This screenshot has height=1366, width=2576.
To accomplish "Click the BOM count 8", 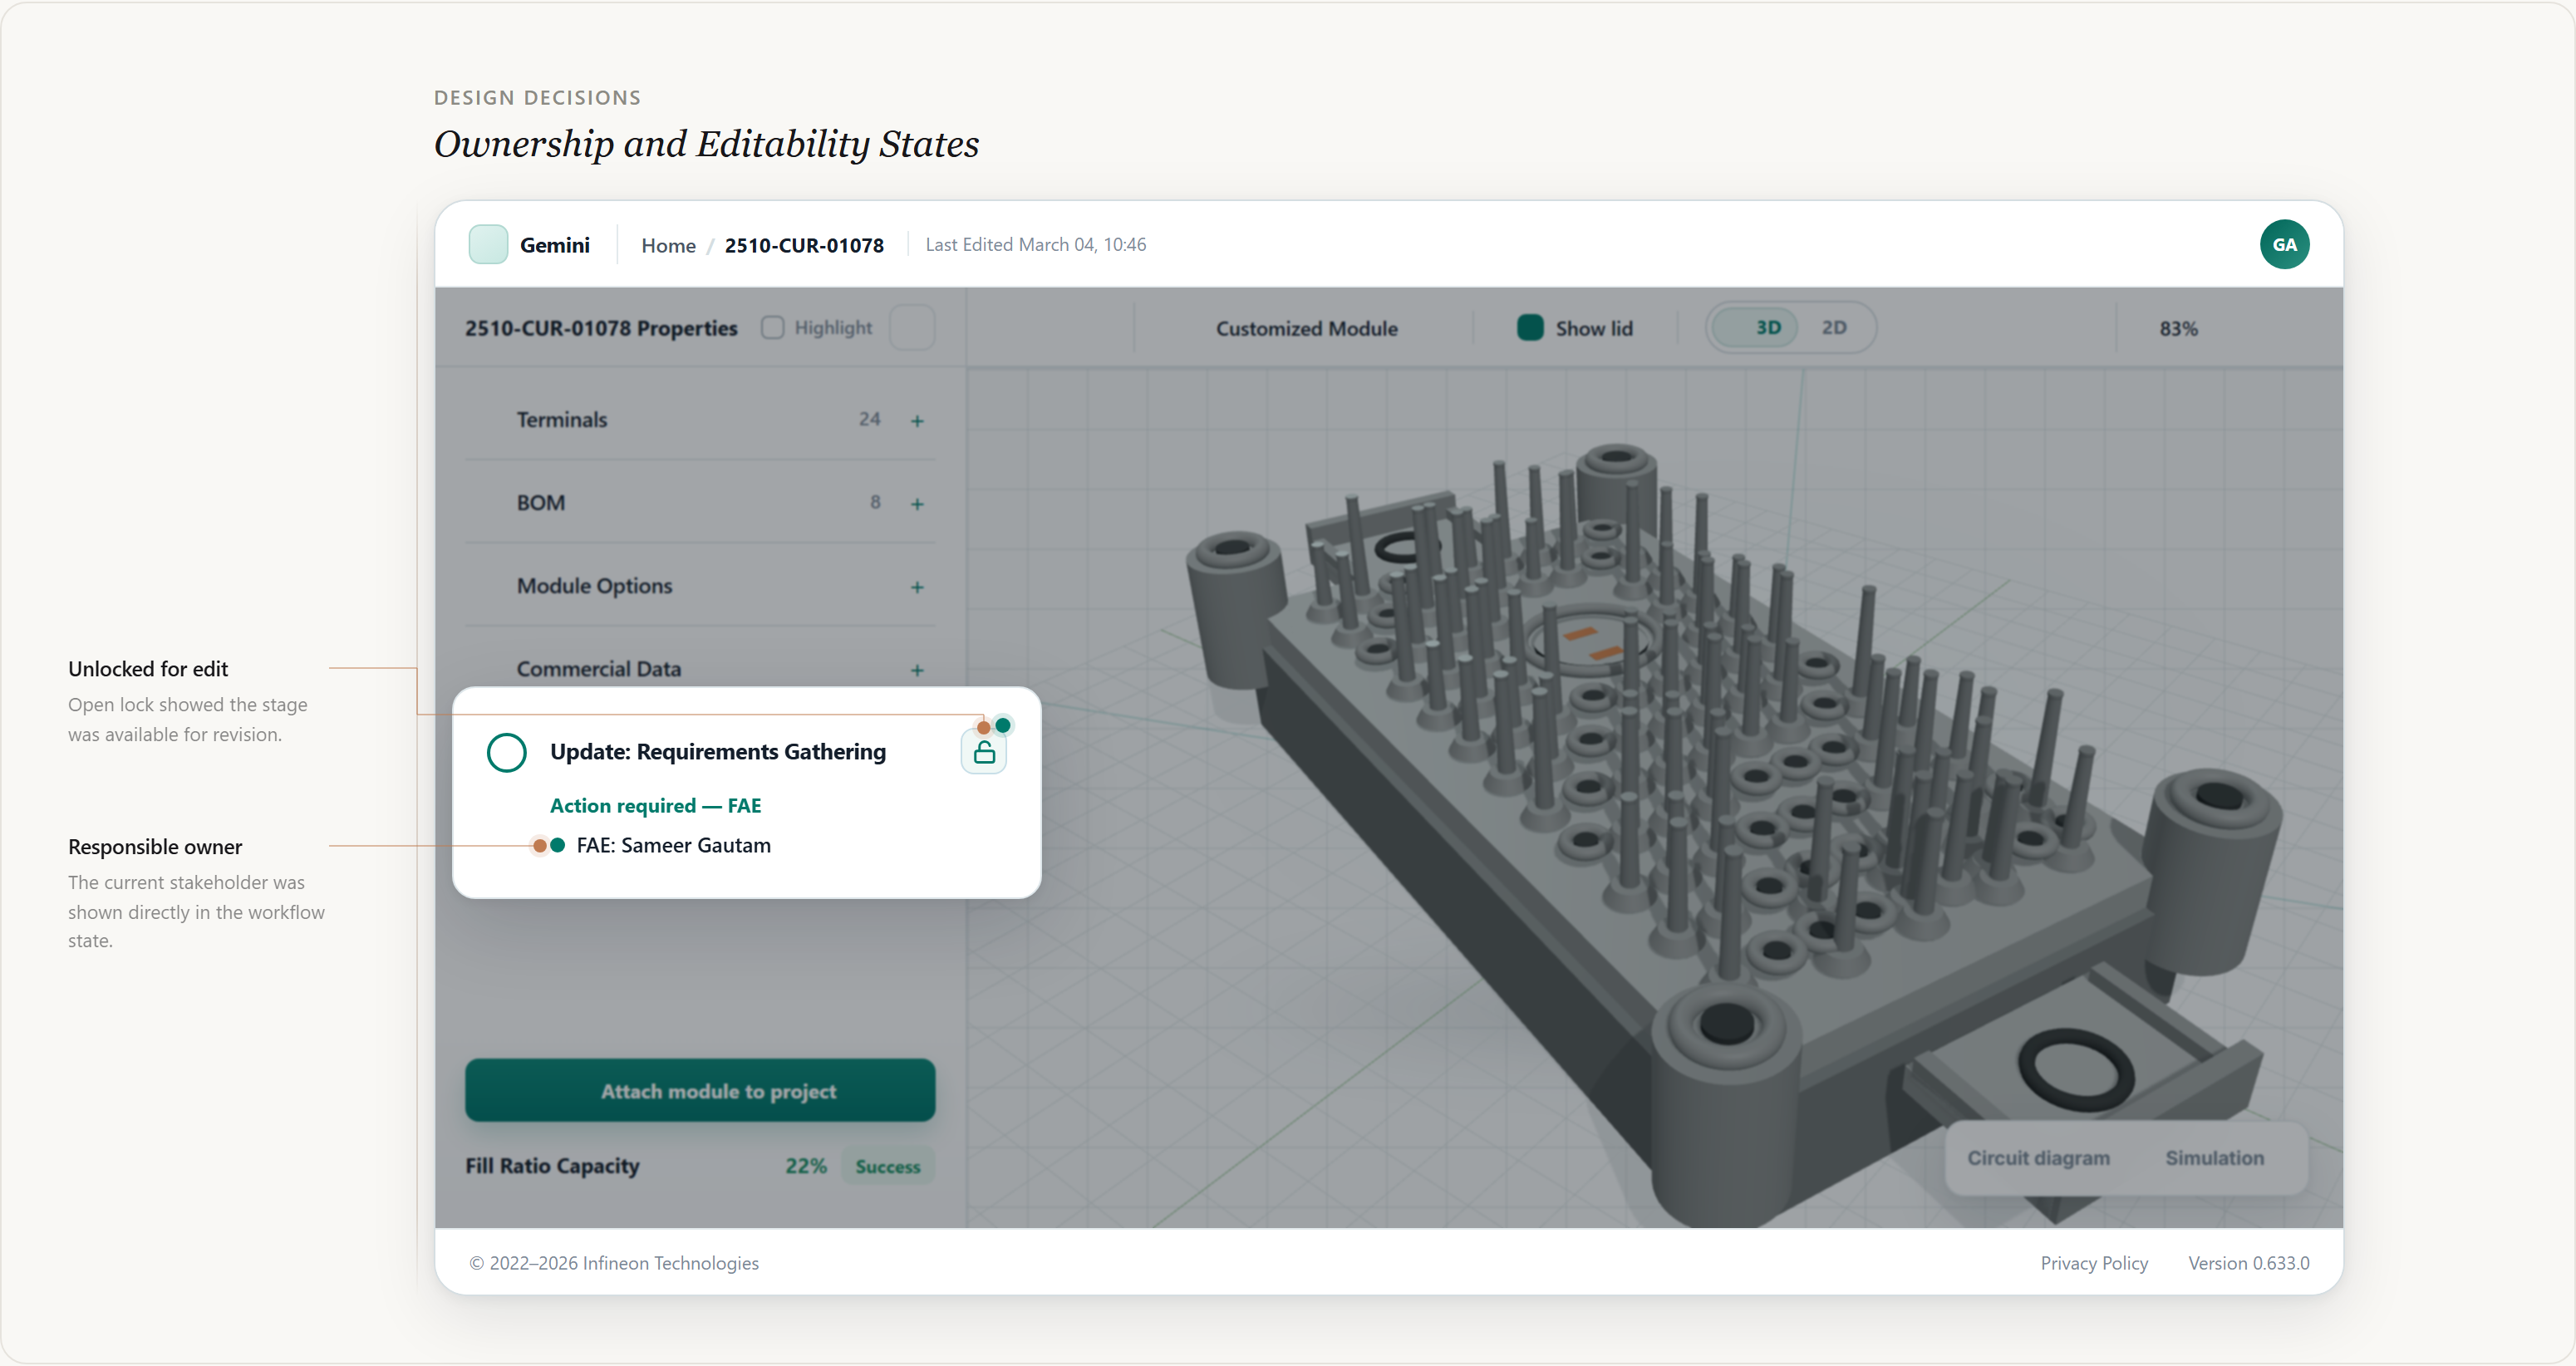I will pos(875,502).
